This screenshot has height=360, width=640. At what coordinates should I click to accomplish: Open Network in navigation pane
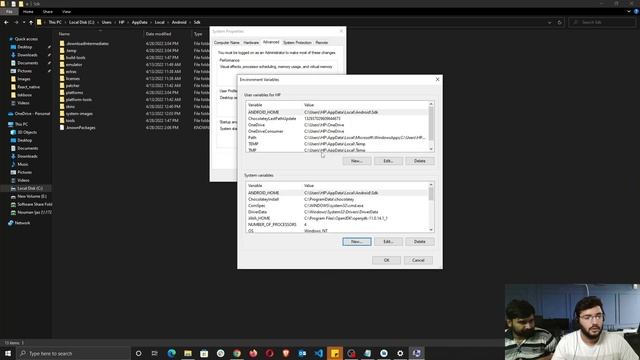pos(22,223)
